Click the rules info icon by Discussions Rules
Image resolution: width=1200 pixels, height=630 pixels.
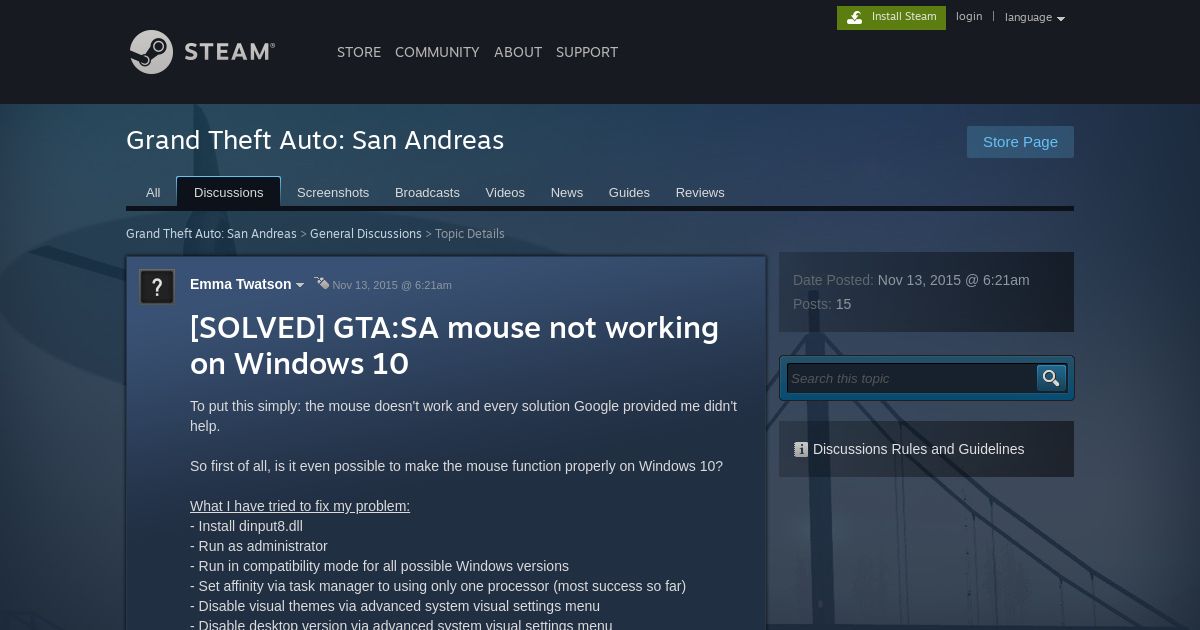point(800,450)
